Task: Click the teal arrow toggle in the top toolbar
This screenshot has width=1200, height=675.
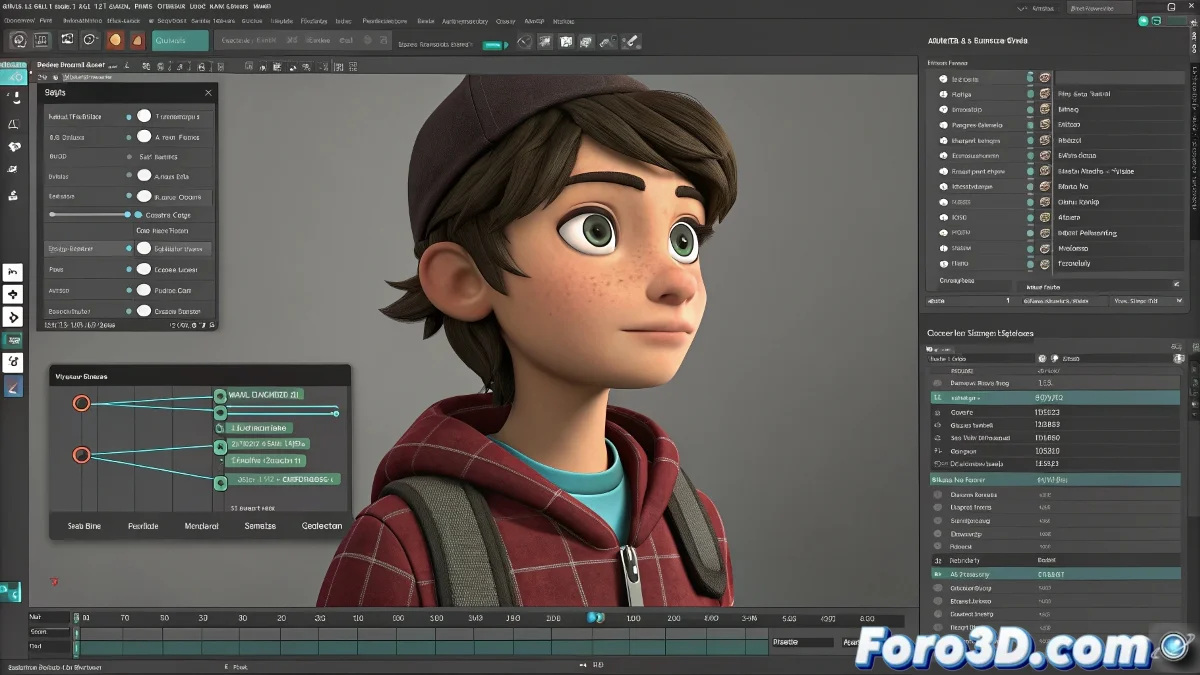Action: (x=497, y=45)
